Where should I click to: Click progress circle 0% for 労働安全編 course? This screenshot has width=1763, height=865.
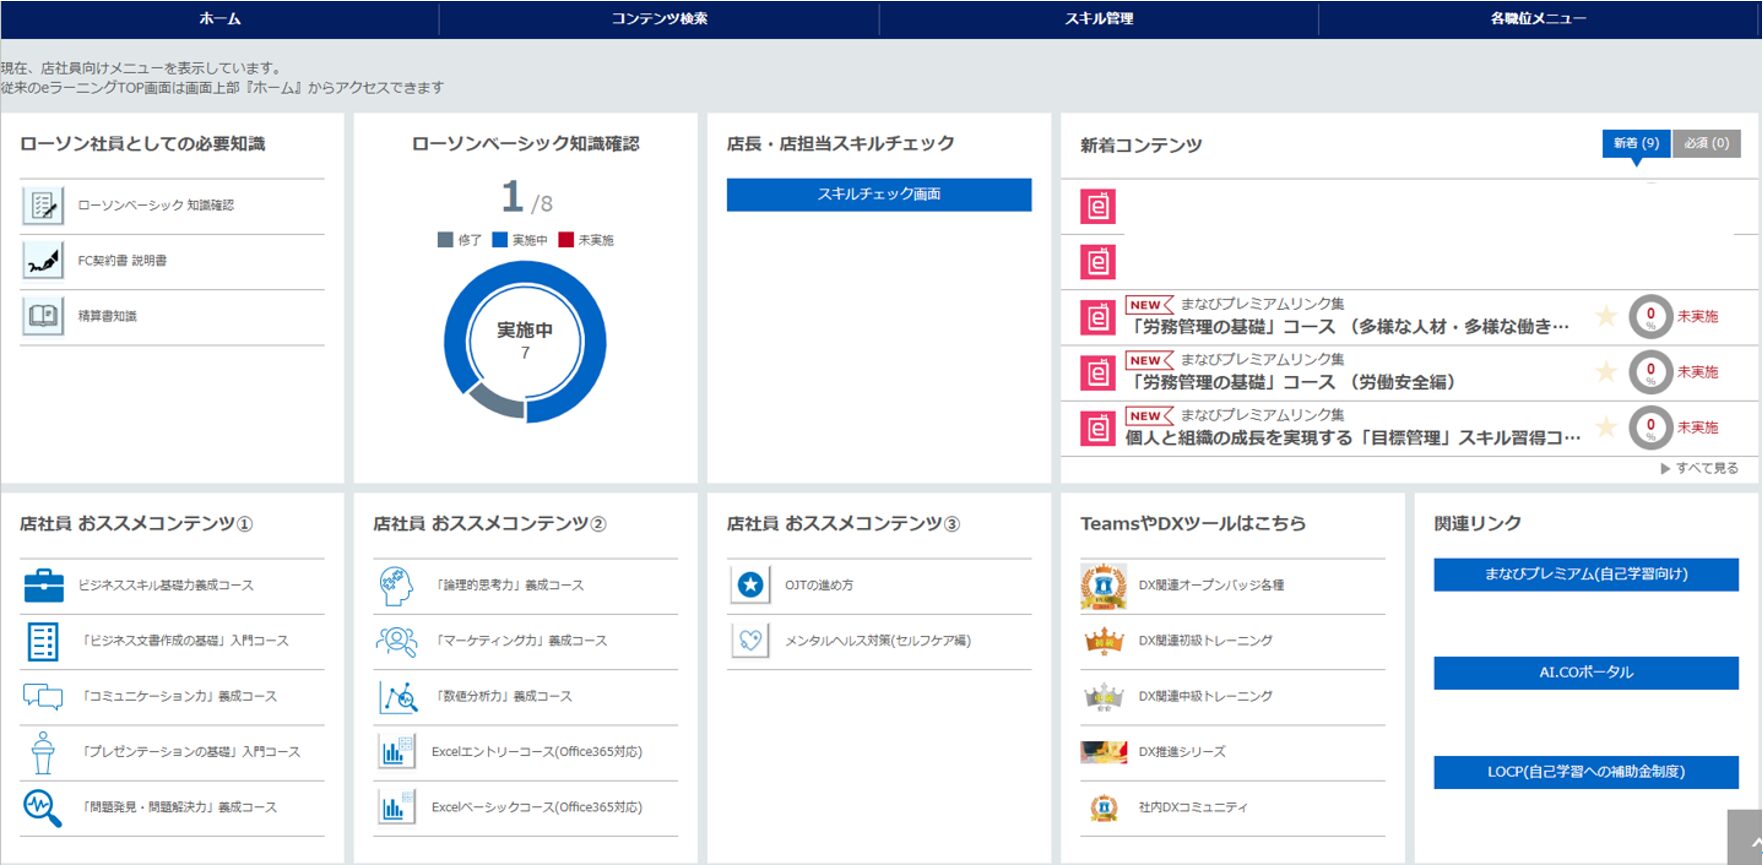tap(1650, 372)
